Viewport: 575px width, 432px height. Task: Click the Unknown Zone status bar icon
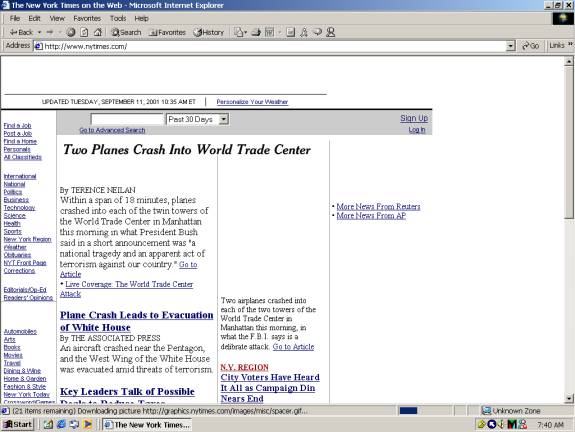pos(486,410)
